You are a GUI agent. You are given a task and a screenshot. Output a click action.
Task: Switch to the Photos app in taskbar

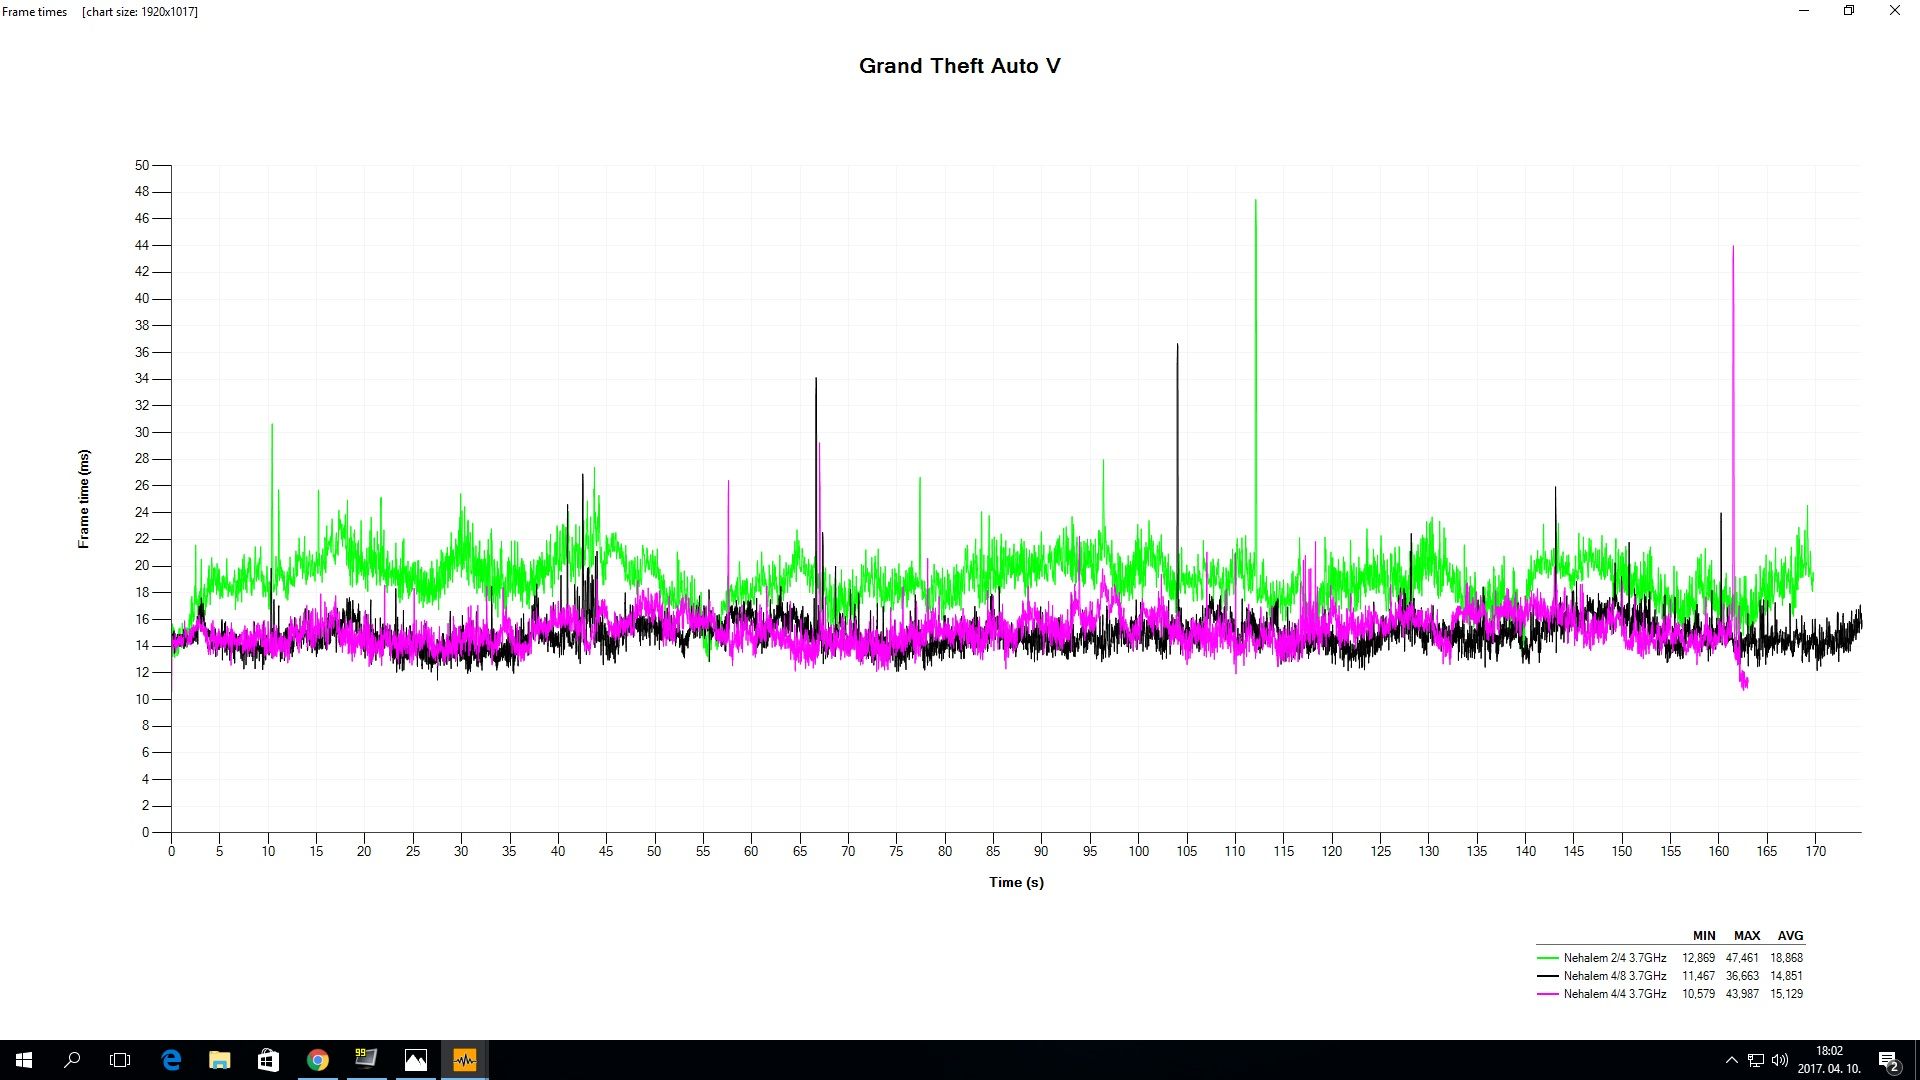pyautogui.click(x=415, y=1060)
